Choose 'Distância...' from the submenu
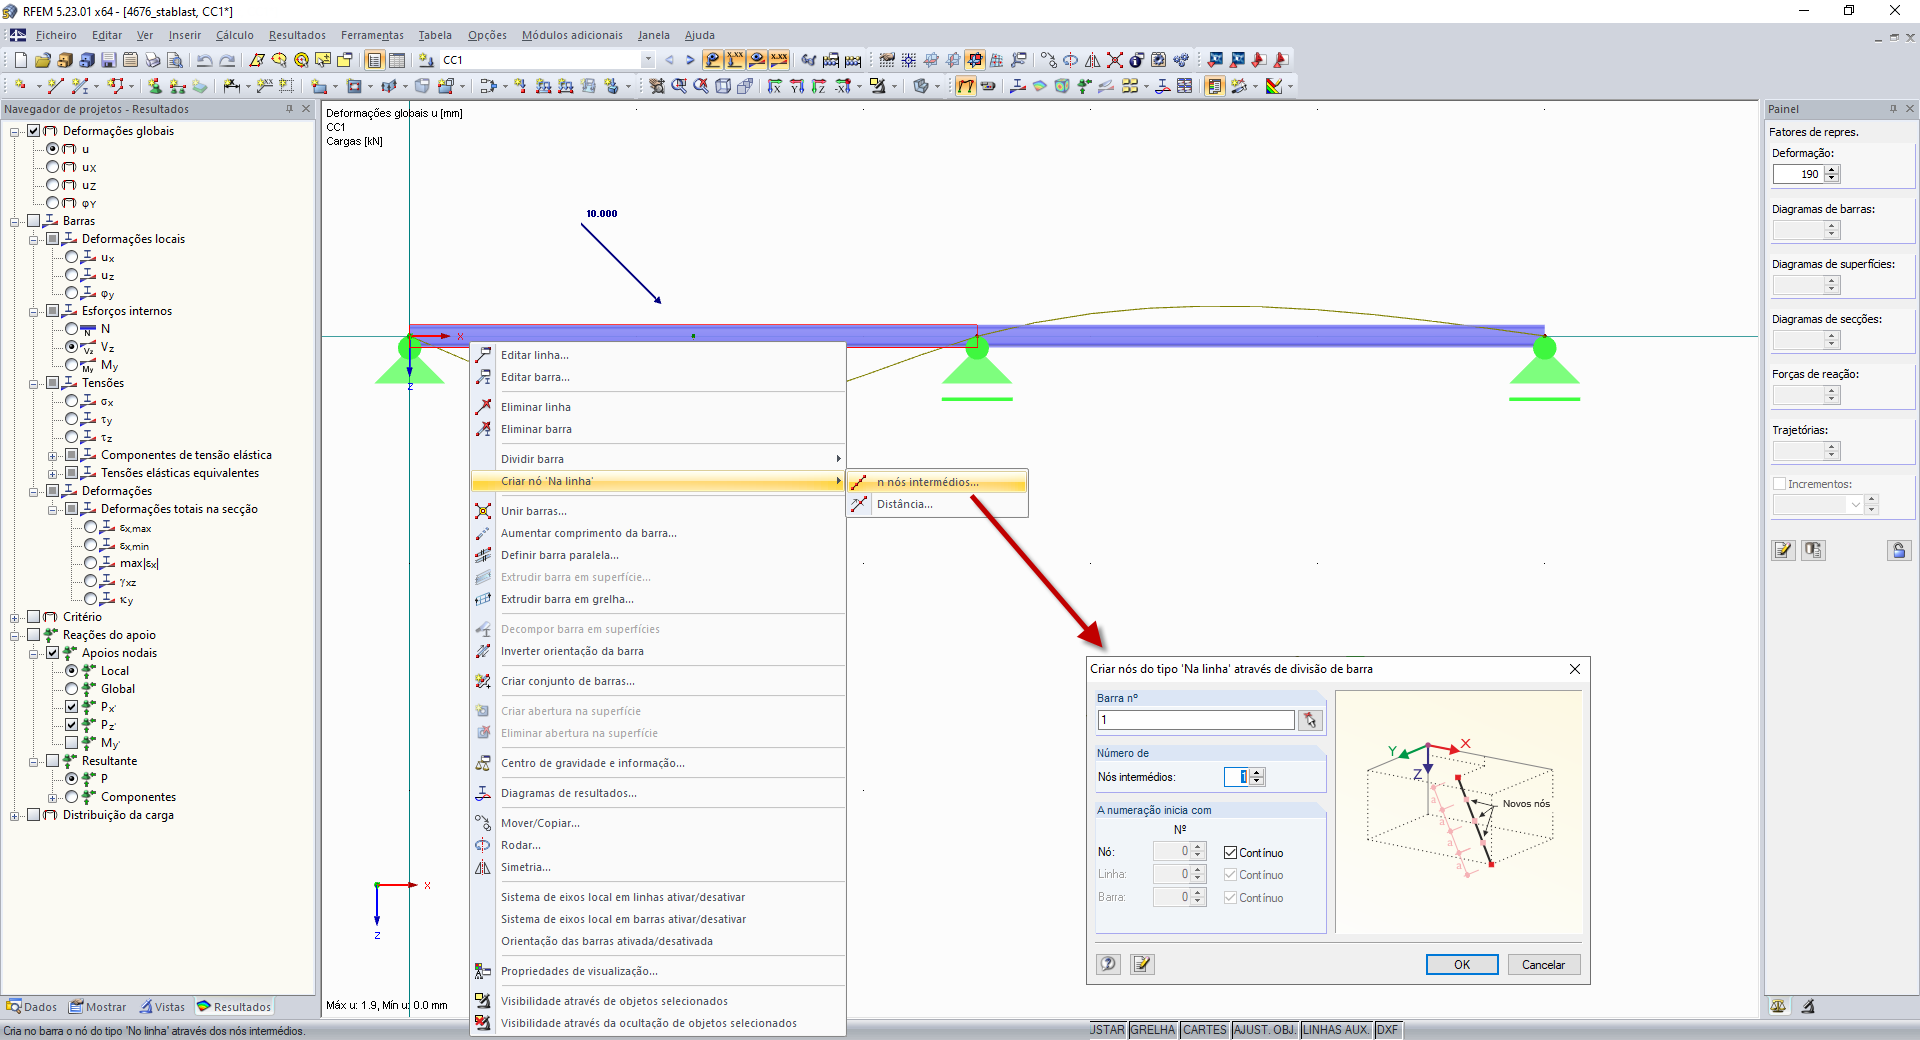The height and width of the screenshot is (1040, 1920). click(x=937, y=504)
